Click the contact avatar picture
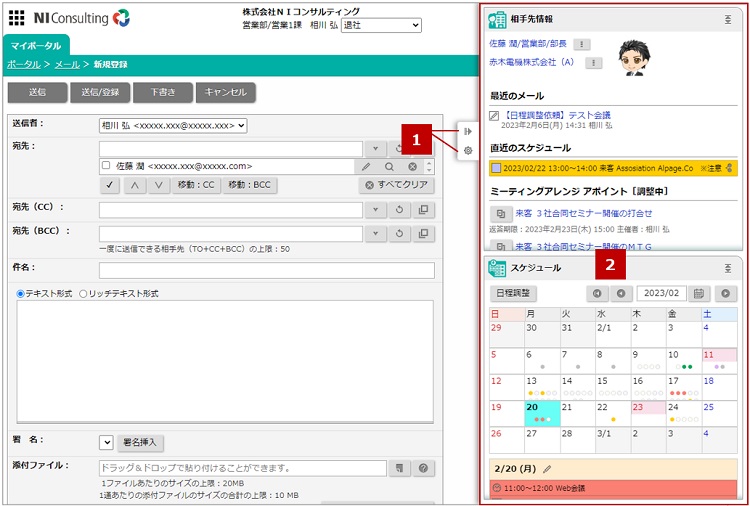Viewport: 750px width, 506px height. (634, 58)
